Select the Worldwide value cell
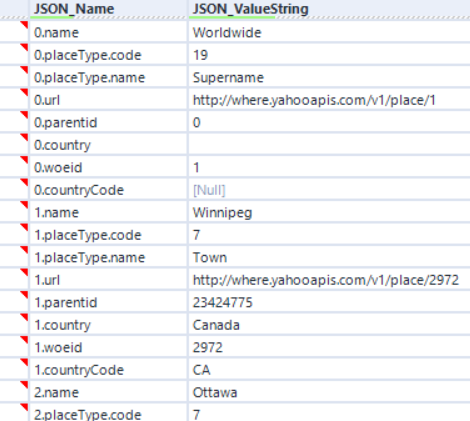This screenshot has width=470, height=421. pos(329,32)
